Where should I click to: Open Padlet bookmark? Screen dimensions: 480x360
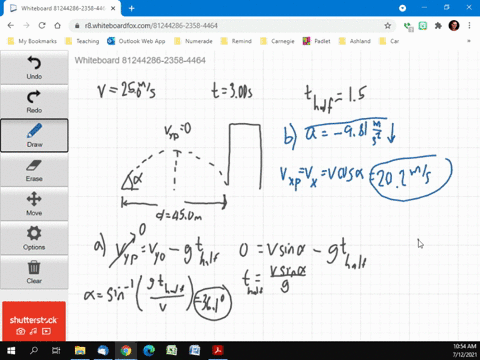pyautogui.click(x=316, y=41)
